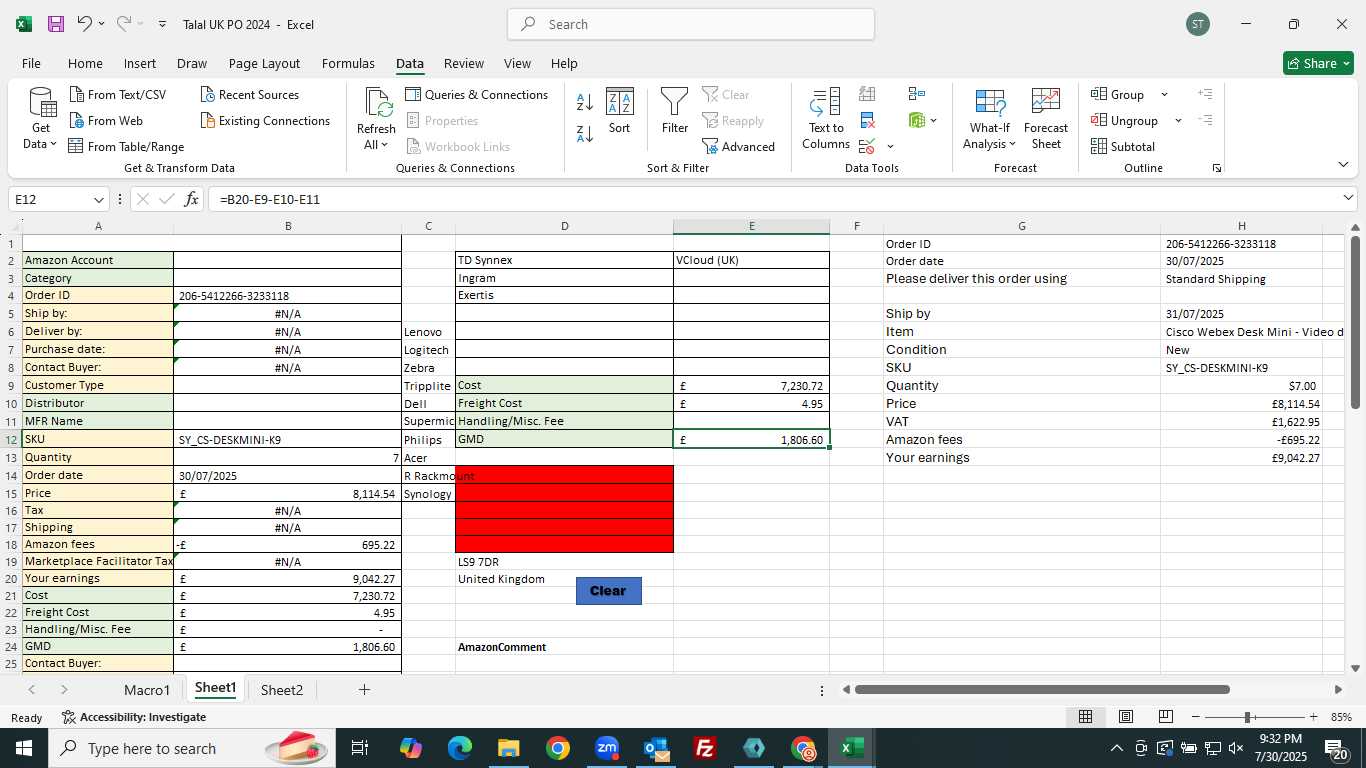Click the blue Clear button in sheet
Viewport: 1366px width, 768px height.
point(608,591)
